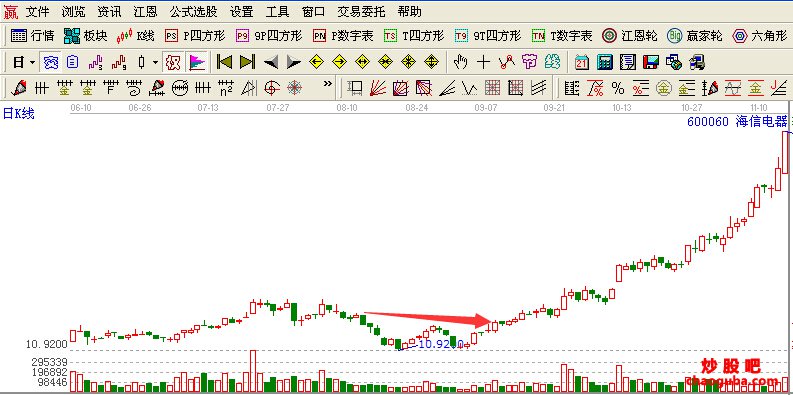The height and width of the screenshot is (395, 793).
Task: Select the angle lines tool
Action: point(447,88)
